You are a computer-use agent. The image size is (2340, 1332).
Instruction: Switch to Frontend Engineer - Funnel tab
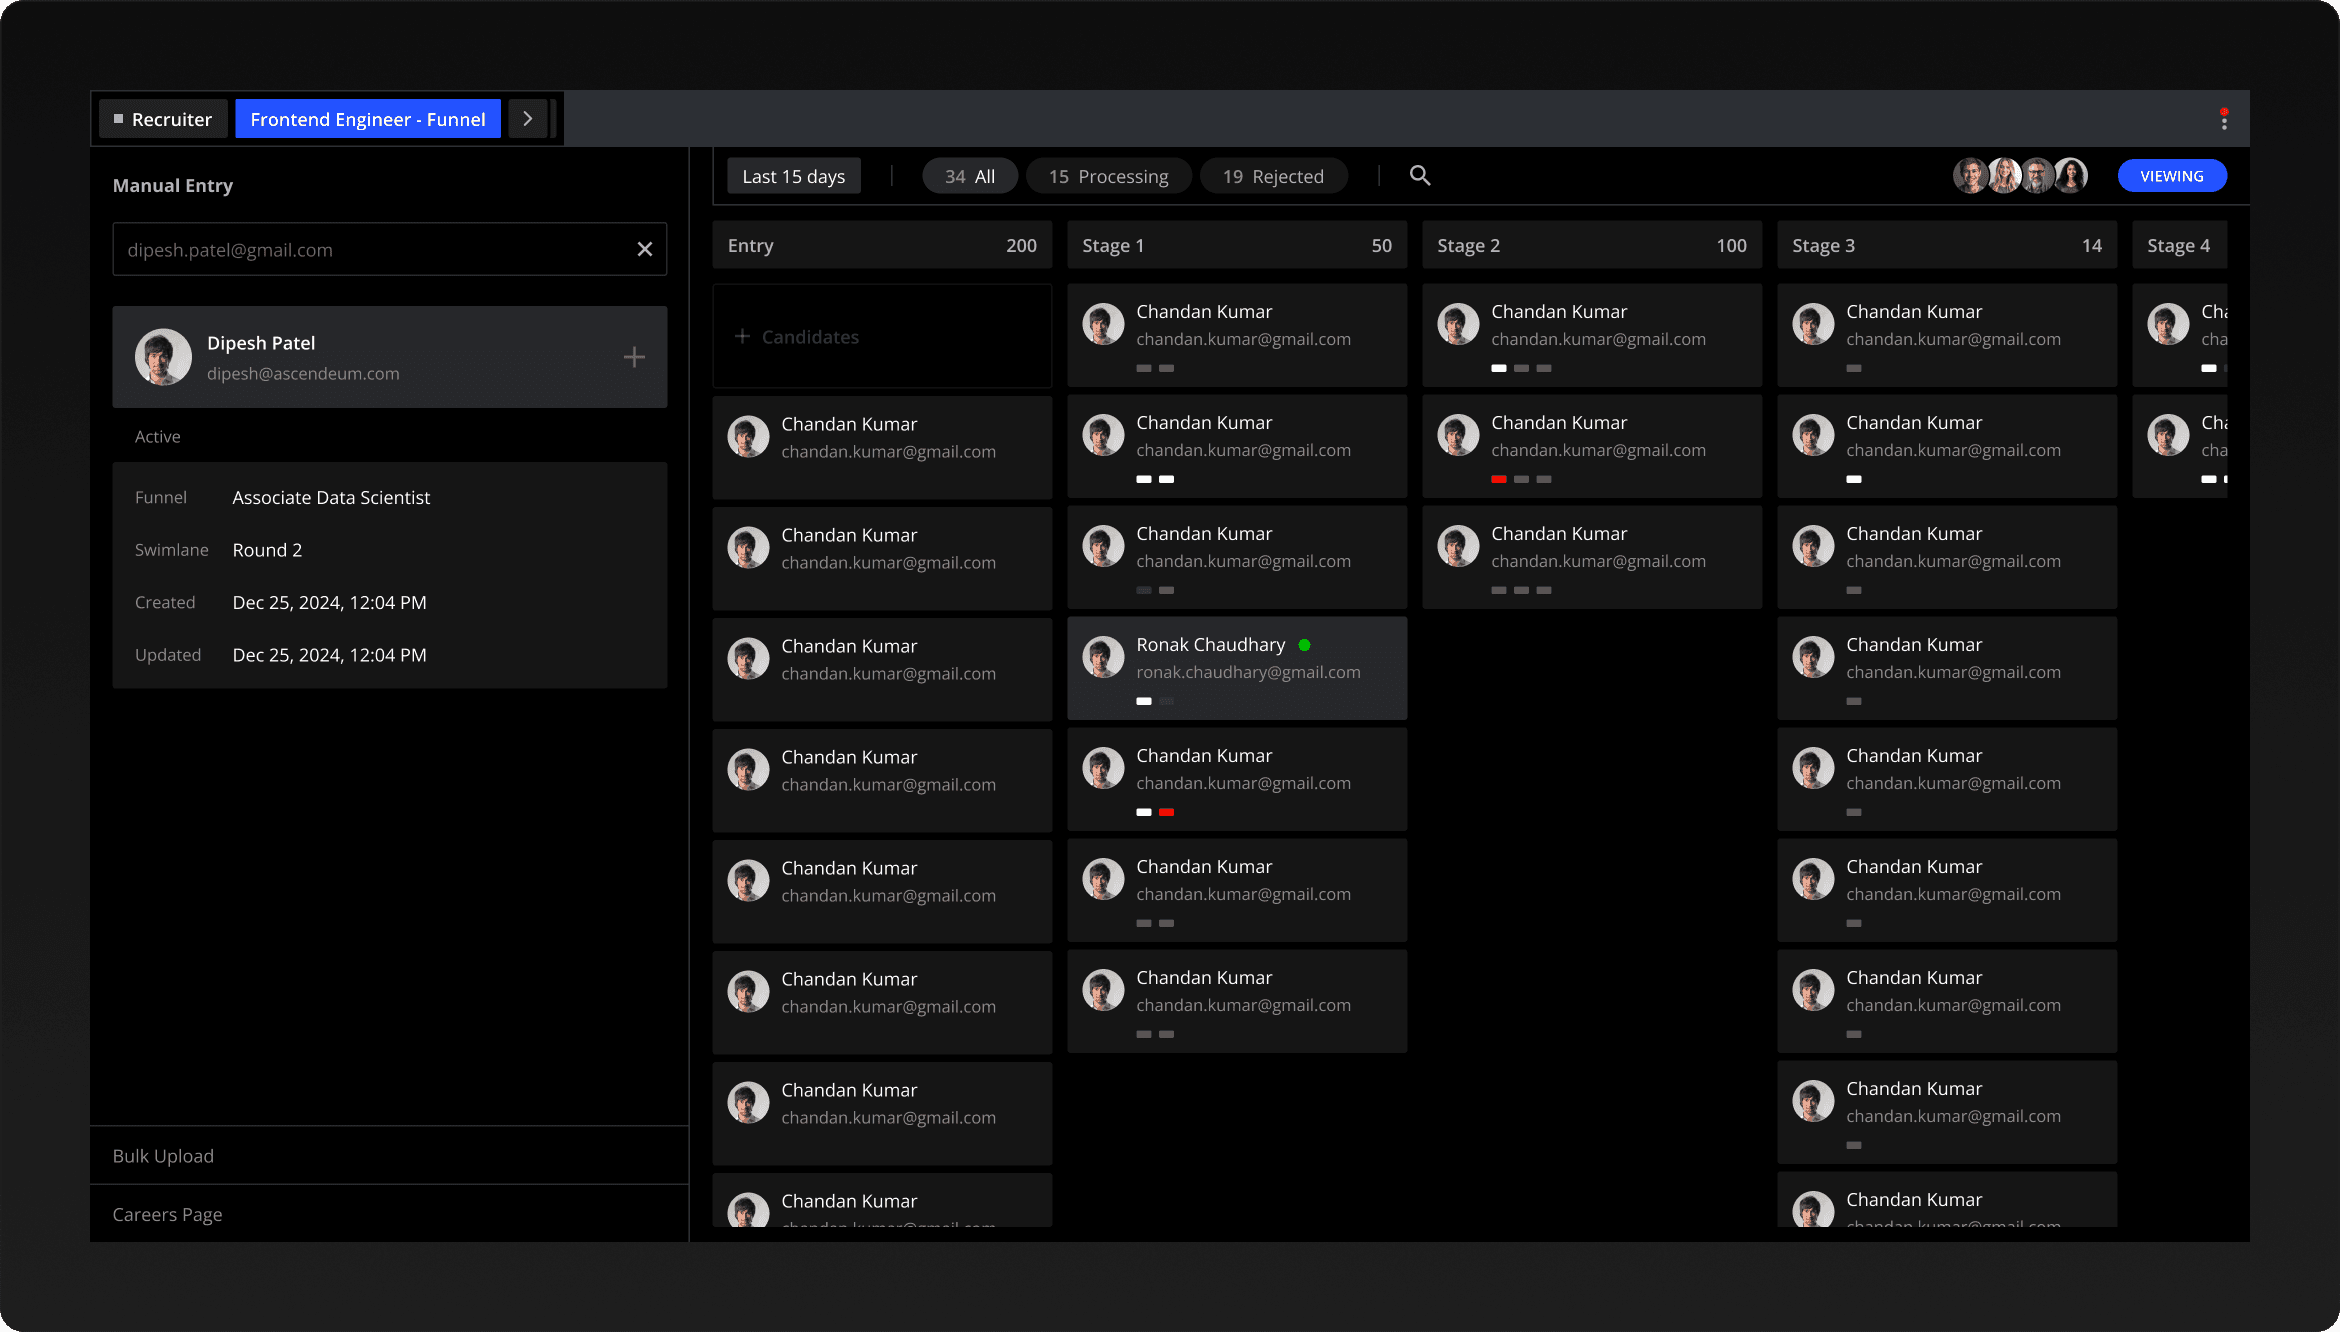point(368,119)
